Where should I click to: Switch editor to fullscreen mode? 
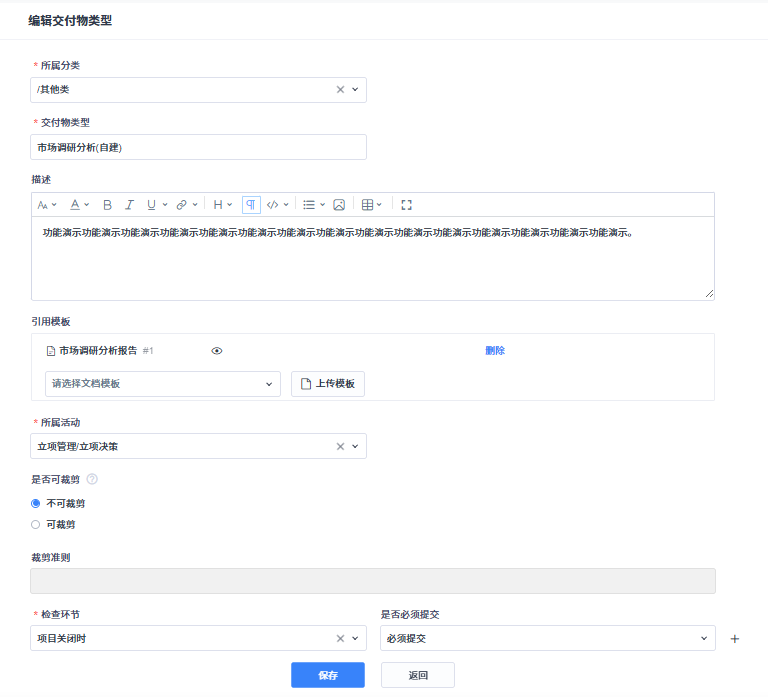pos(407,205)
